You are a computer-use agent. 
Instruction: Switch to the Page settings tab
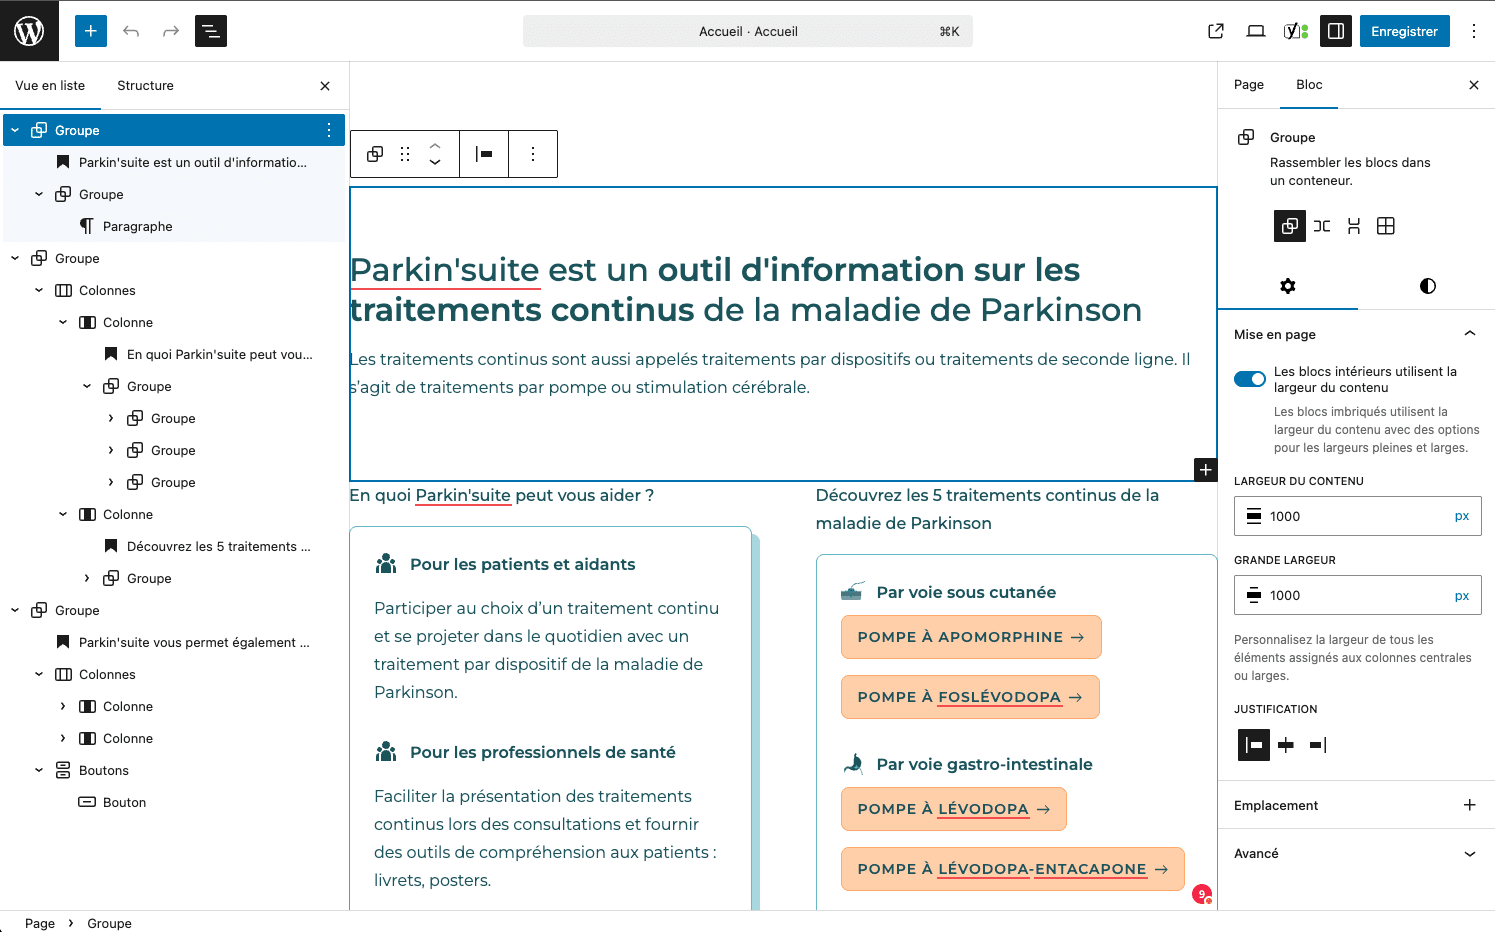pos(1248,85)
